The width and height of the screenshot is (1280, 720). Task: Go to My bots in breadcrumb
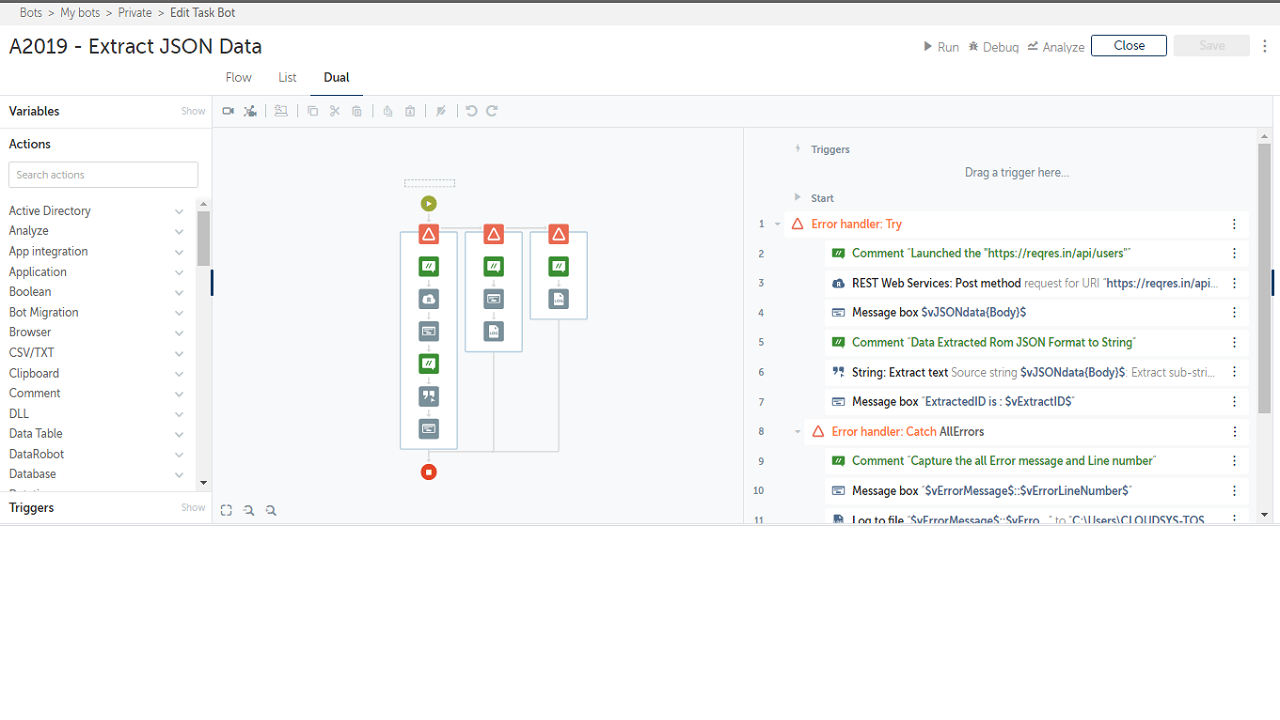pyautogui.click(x=80, y=13)
